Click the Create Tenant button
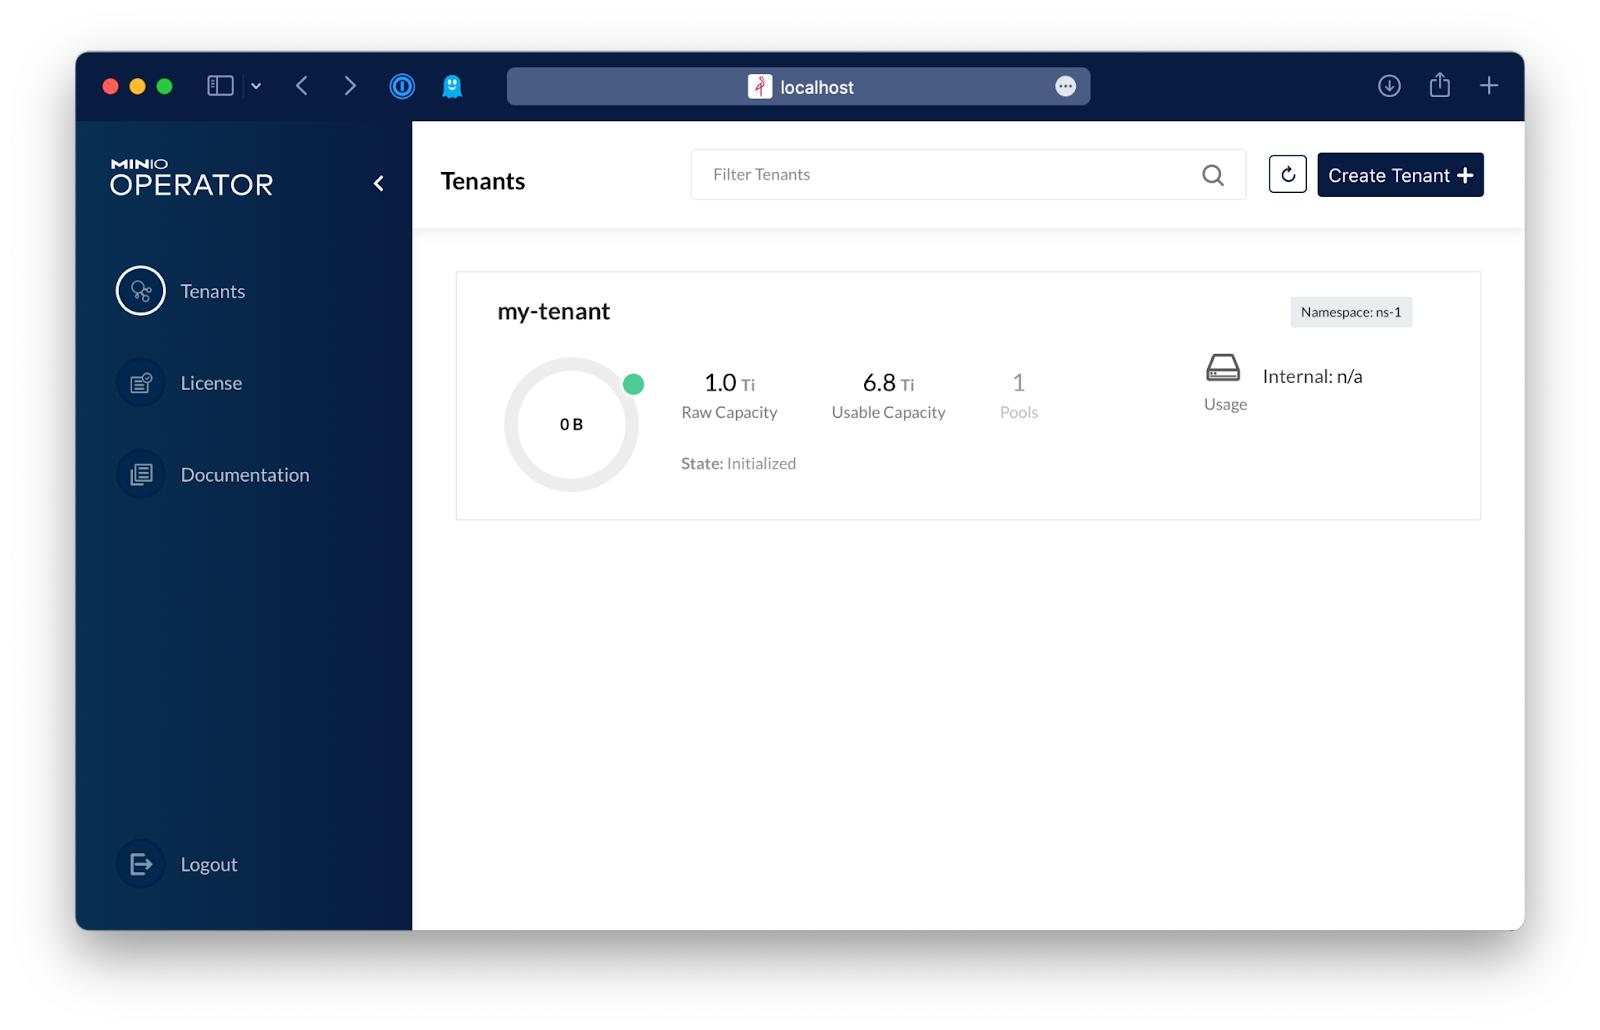This screenshot has height=1030, width=1600. point(1399,175)
